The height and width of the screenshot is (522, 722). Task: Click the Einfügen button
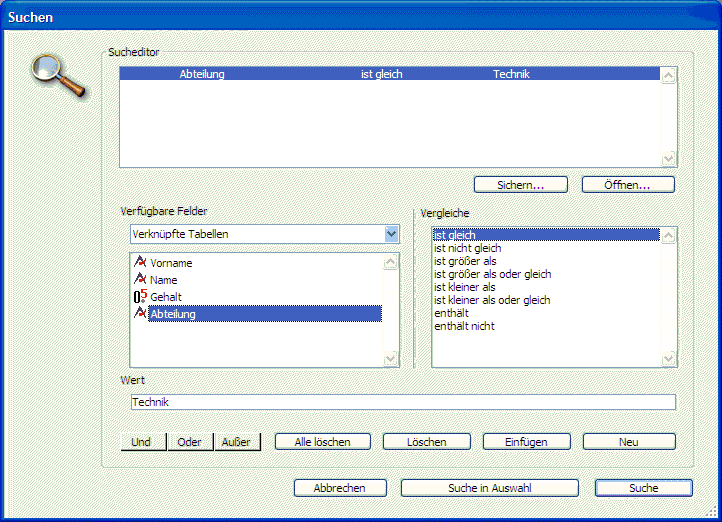527,442
